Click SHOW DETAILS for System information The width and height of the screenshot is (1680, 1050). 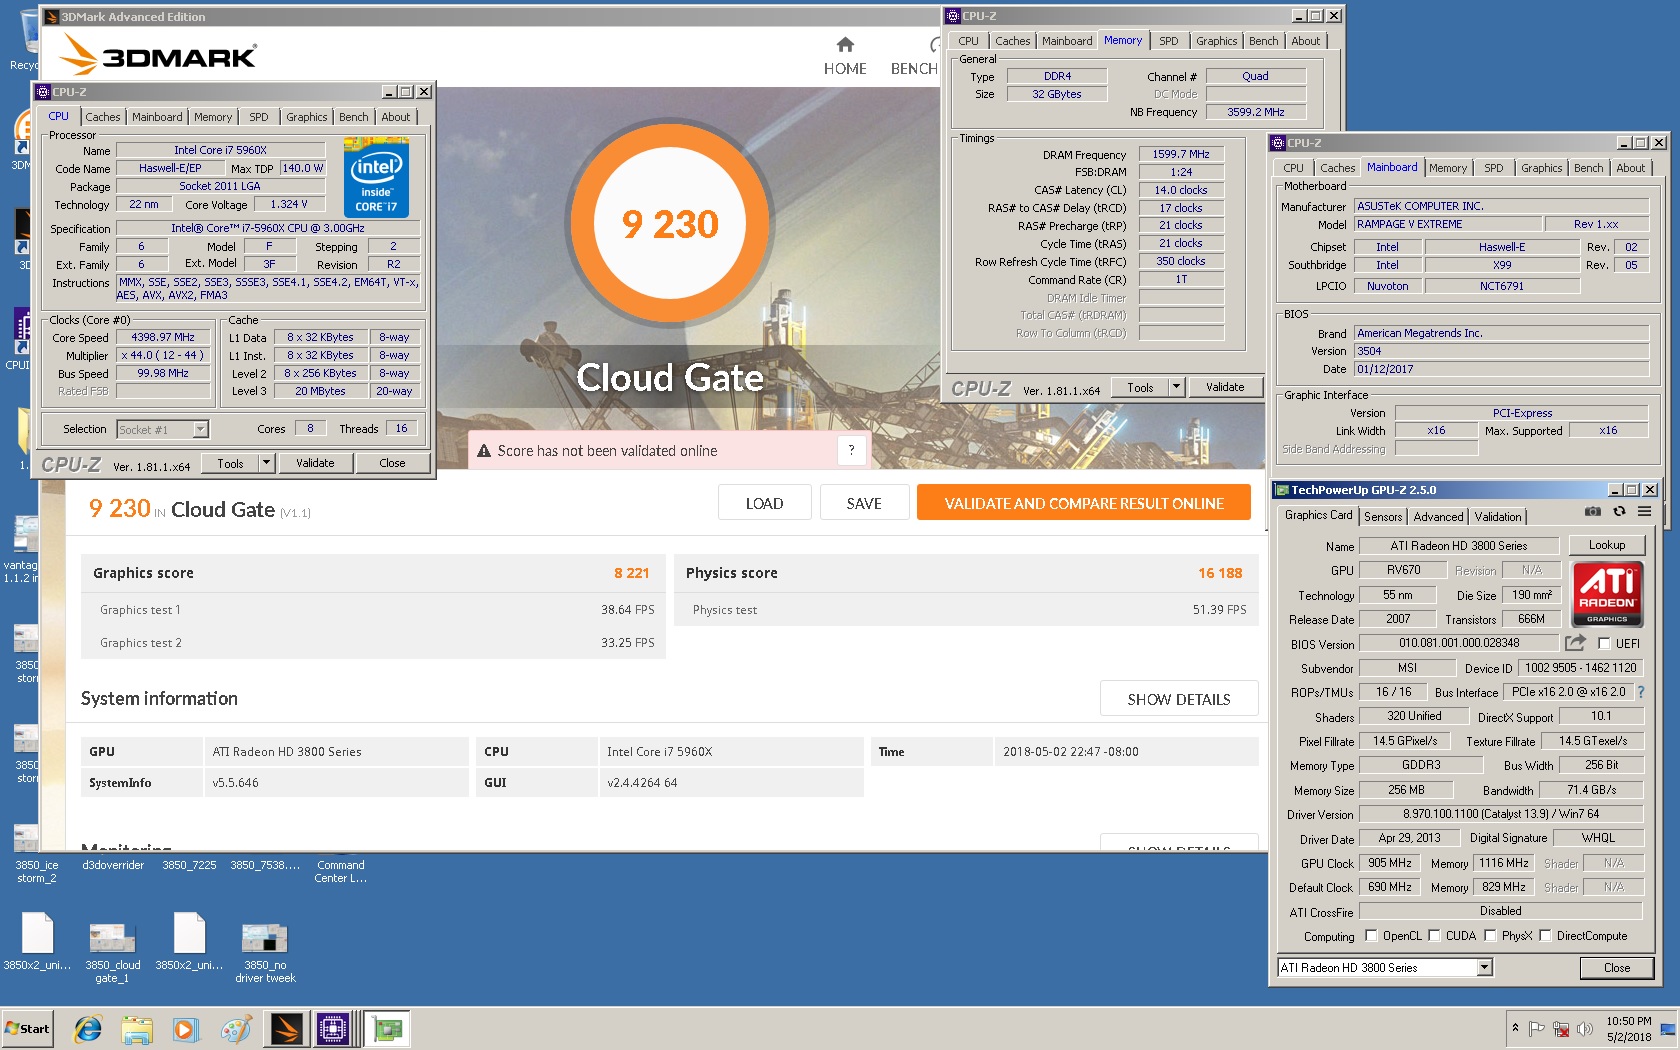(1179, 699)
